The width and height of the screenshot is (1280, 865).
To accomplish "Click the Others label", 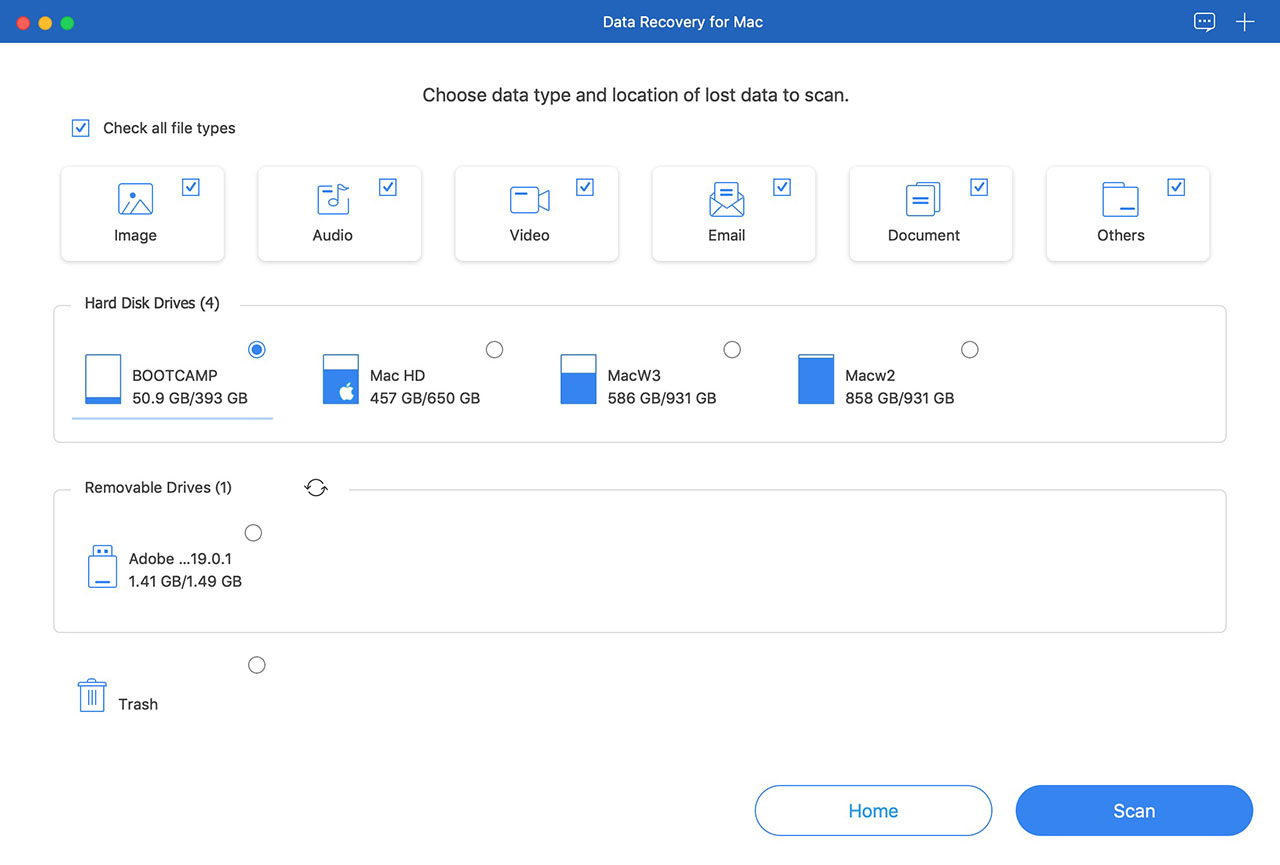I will coord(1121,235).
